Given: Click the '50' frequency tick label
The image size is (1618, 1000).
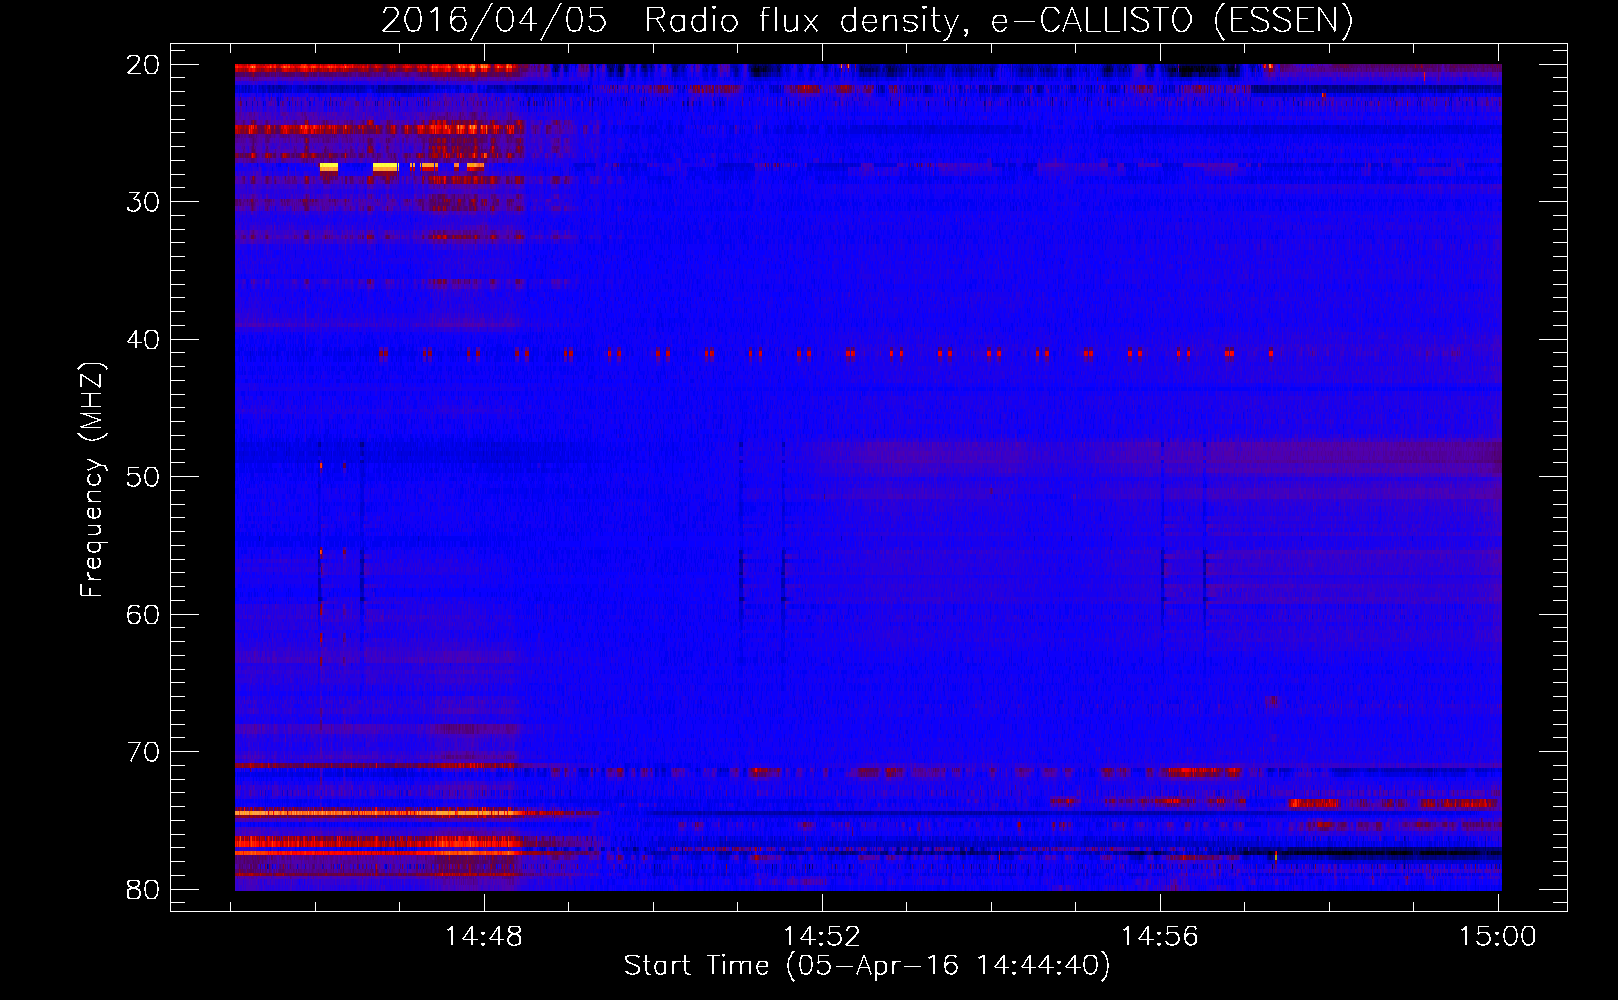Looking at the screenshot, I should tap(143, 477).
